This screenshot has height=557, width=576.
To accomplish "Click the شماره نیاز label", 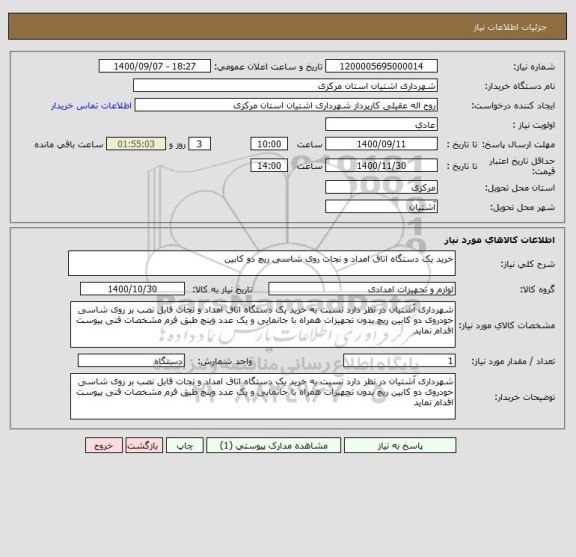I will click(534, 67).
